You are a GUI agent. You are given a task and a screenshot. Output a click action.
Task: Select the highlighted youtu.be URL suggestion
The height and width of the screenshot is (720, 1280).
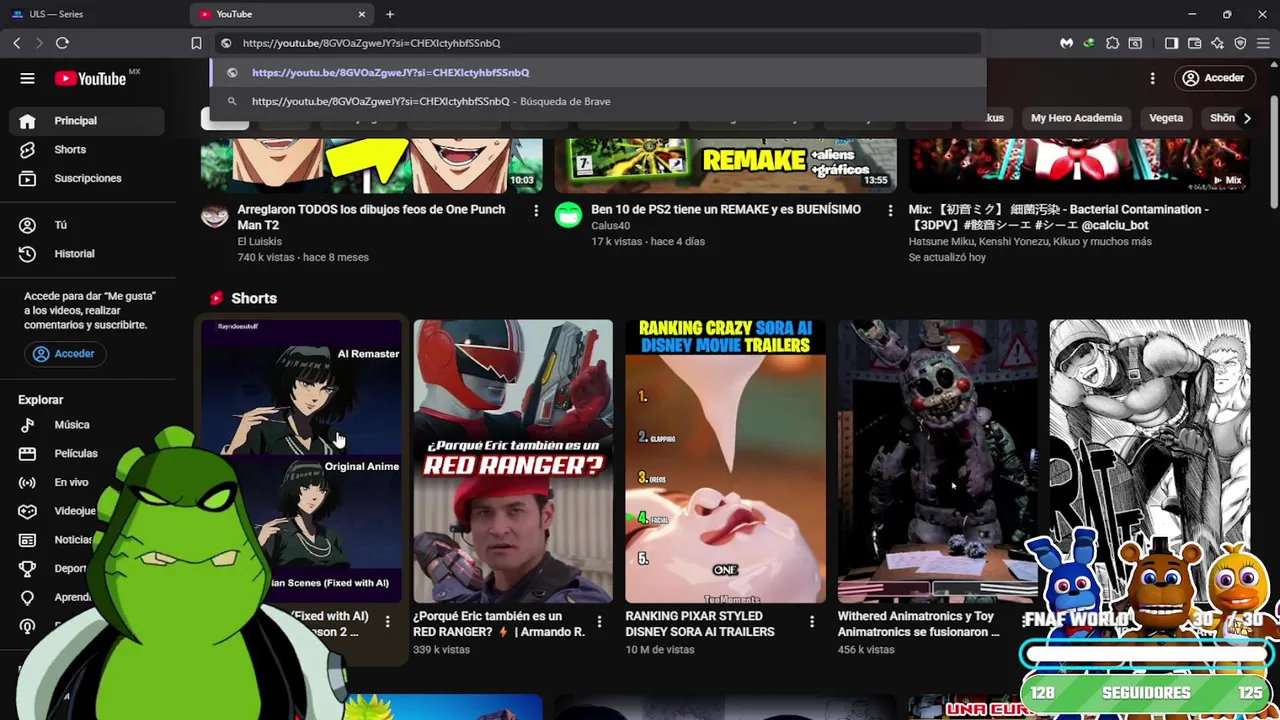click(x=598, y=73)
